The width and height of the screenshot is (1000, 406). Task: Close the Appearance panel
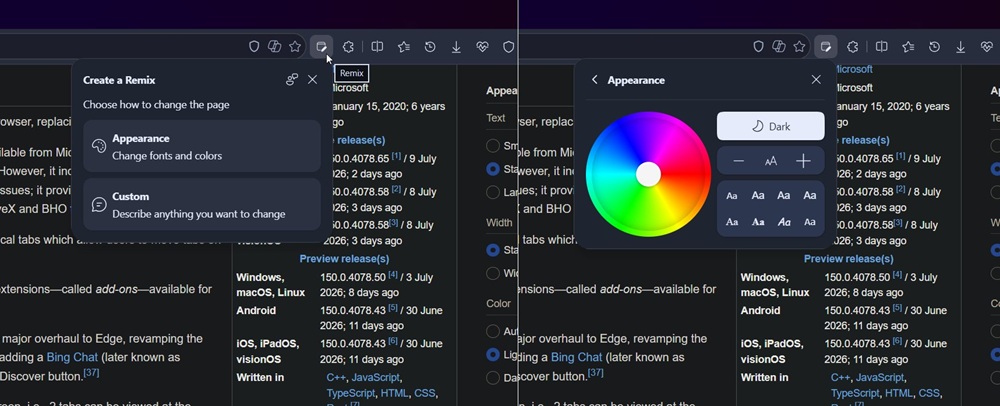click(816, 80)
